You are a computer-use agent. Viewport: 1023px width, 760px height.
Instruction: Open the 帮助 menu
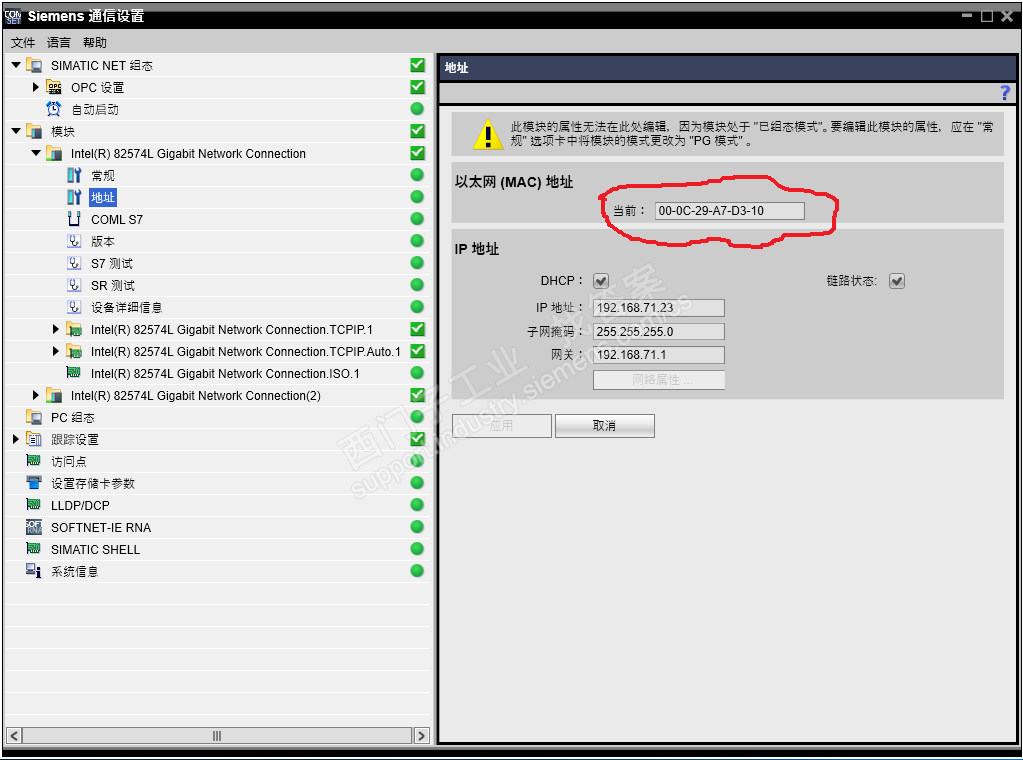pyautogui.click(x=95, y=42)
